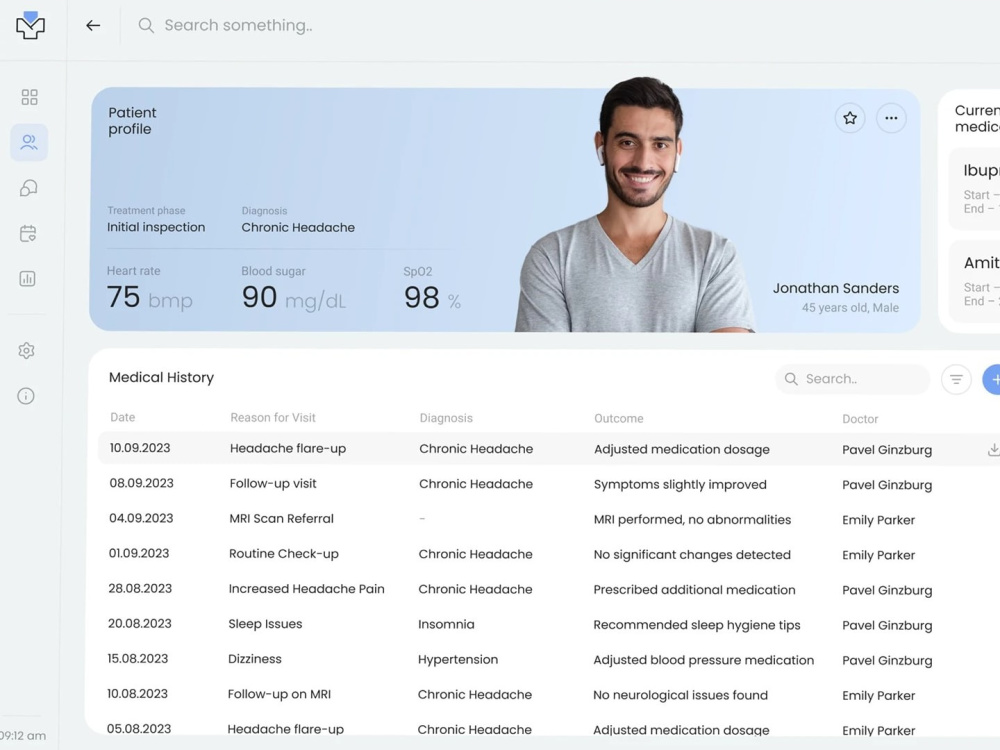Viewport: 1000px width, 750px height.
Task: Click 'No neurological issues found' outcome
Action: [x=680, y=695]
